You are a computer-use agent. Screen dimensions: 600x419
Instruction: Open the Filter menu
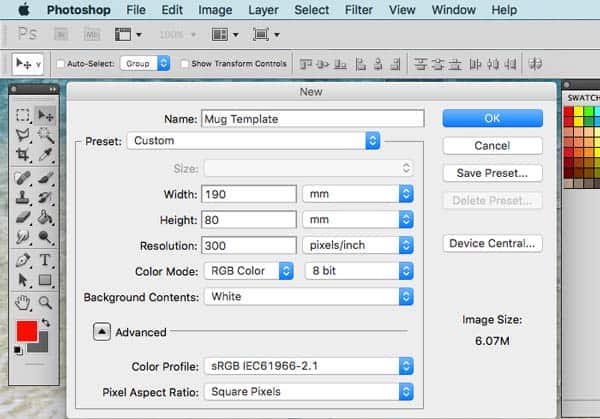tap(359, 10)
